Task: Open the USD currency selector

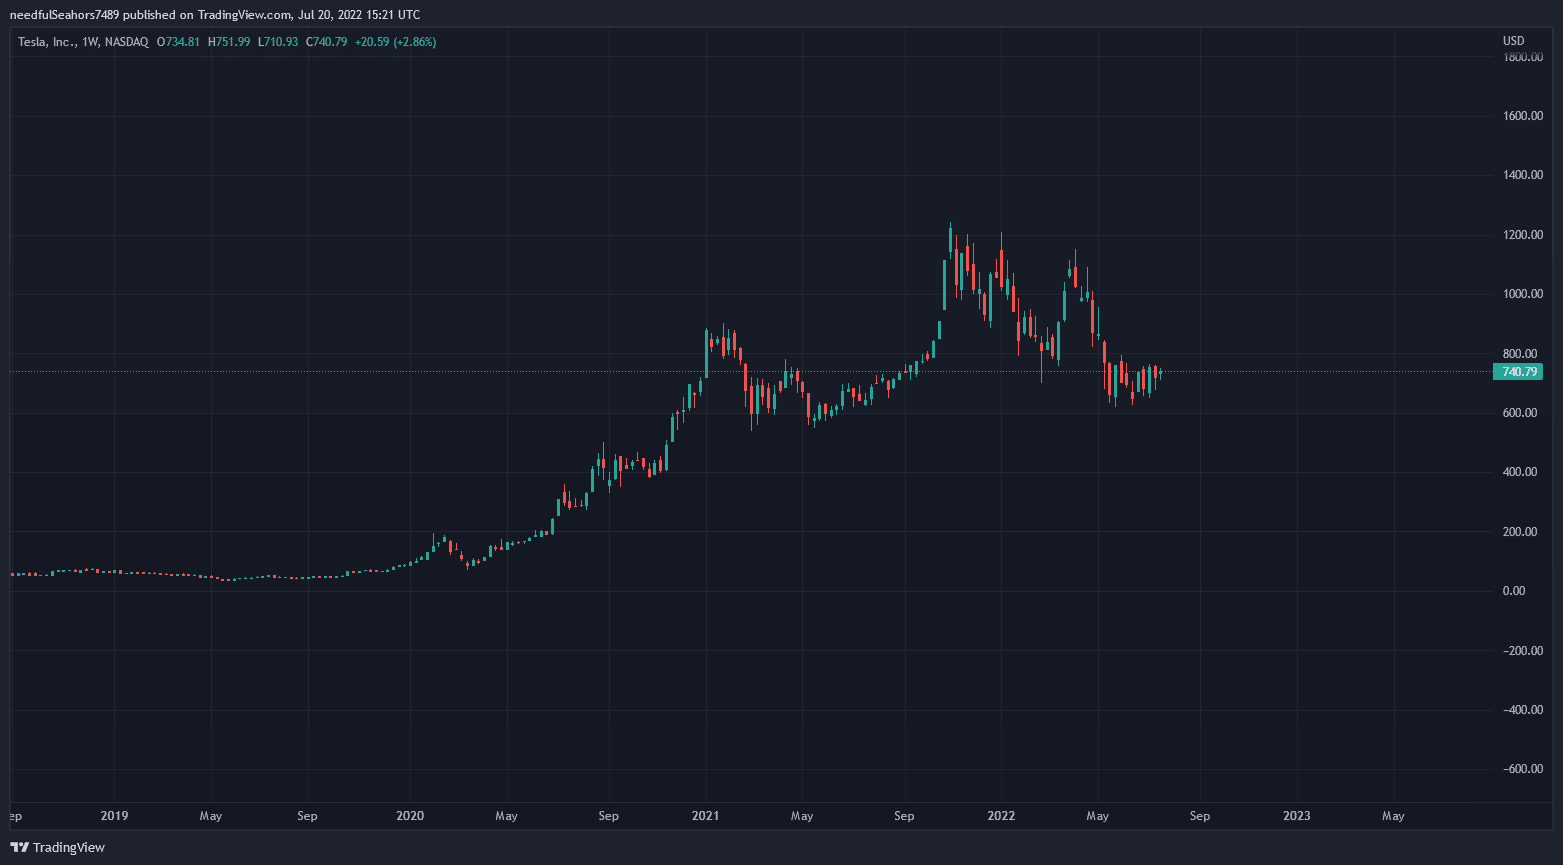Action: tap(1513, 41)
